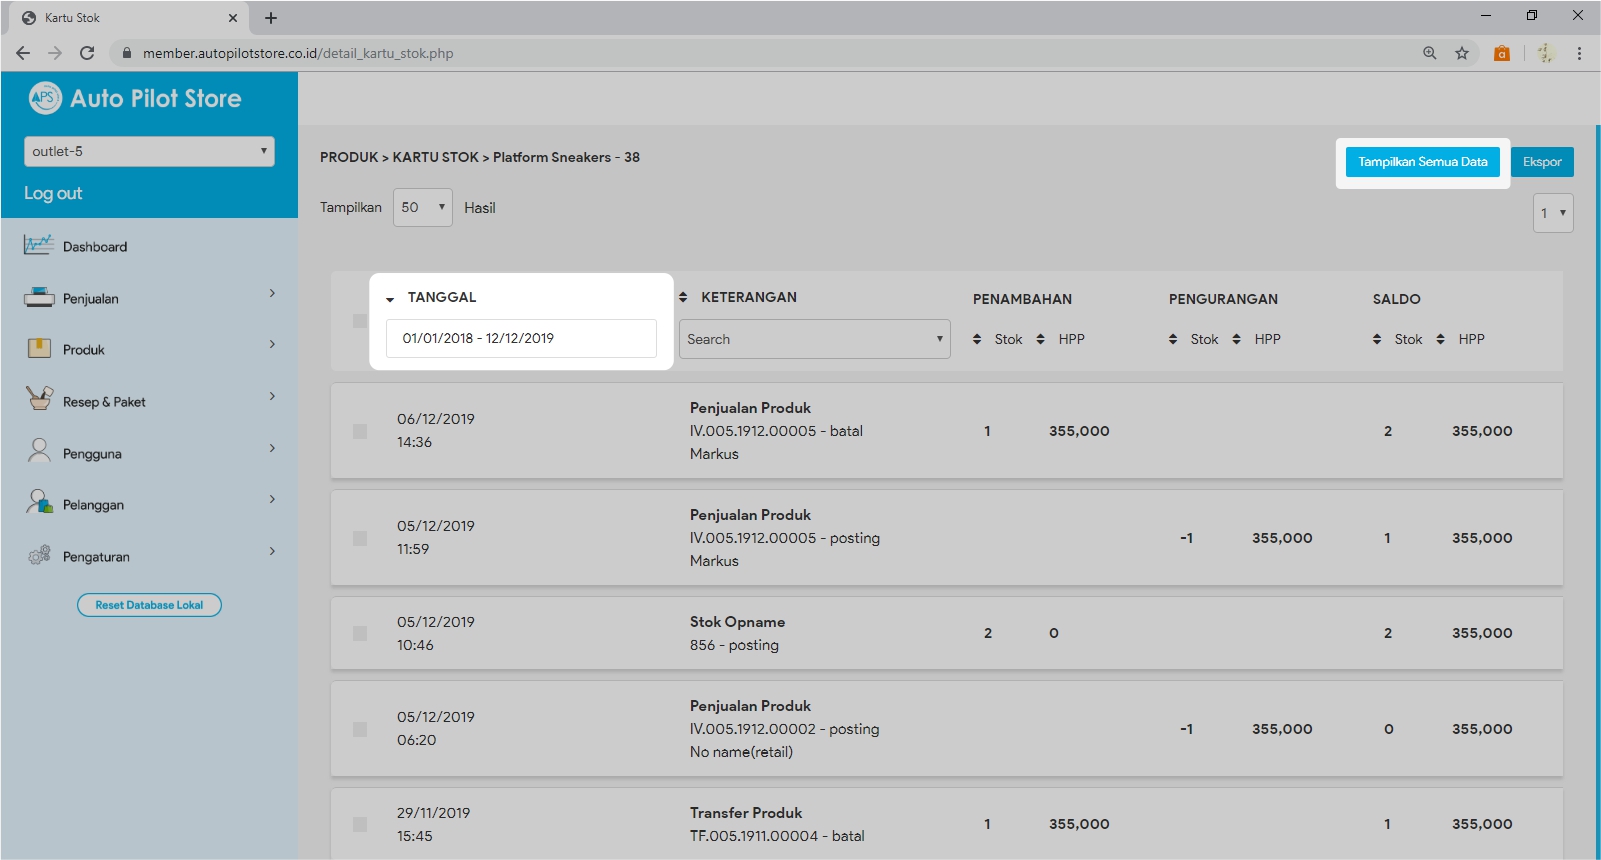Viewport: 1601px width, 860px height.
Task: Click the Resep & Paket mortar icon
Action: [x=38, y=399]
